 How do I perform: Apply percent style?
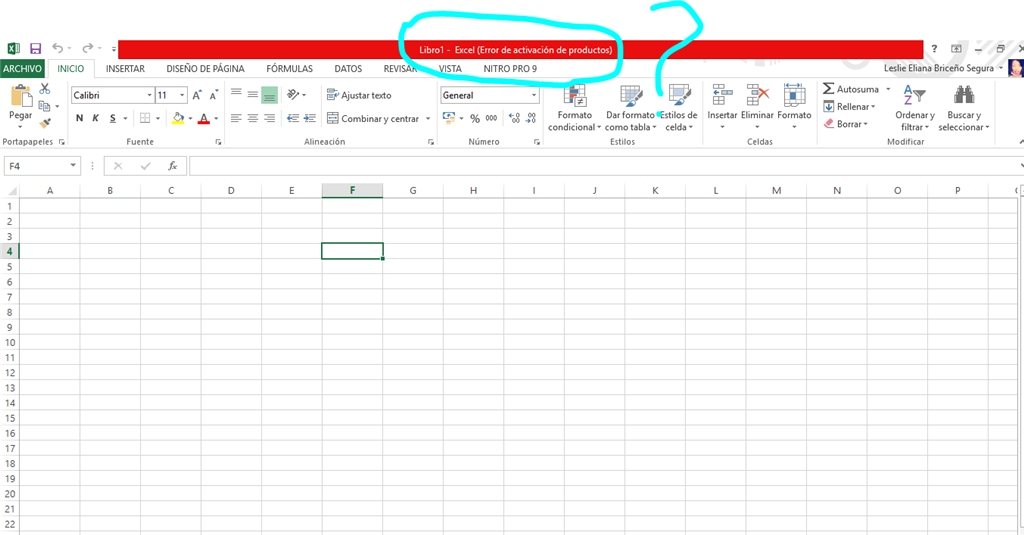click(475, 118)
